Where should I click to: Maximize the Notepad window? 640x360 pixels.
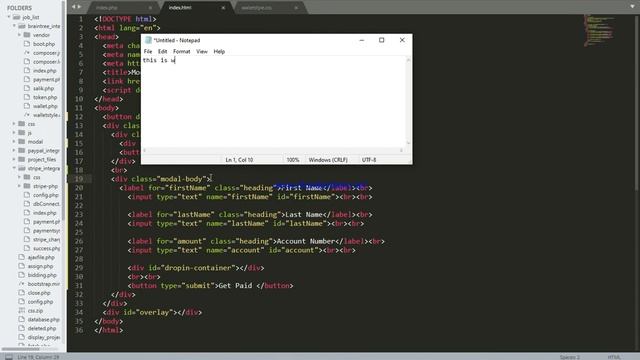[x=382, y=40]
